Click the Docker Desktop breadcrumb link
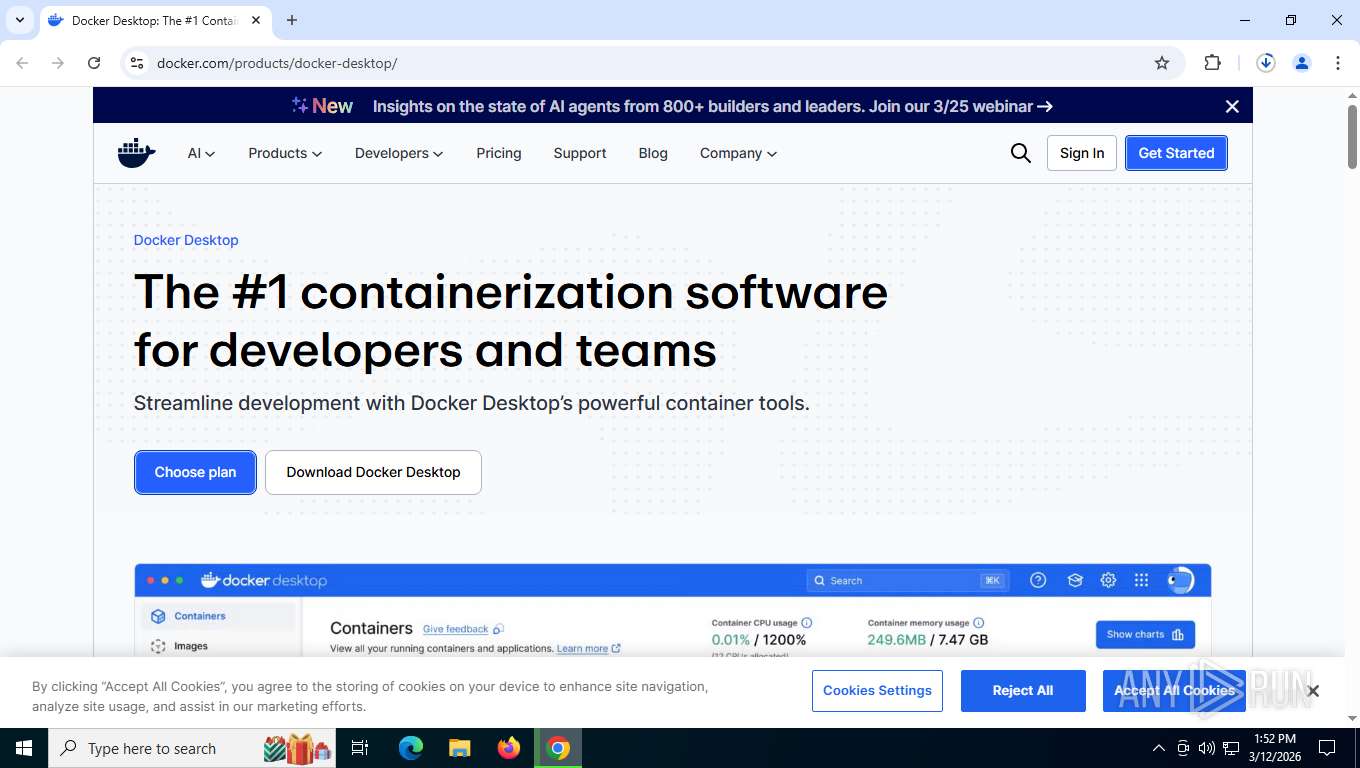 pyautogui.click(x=186, y=240)
